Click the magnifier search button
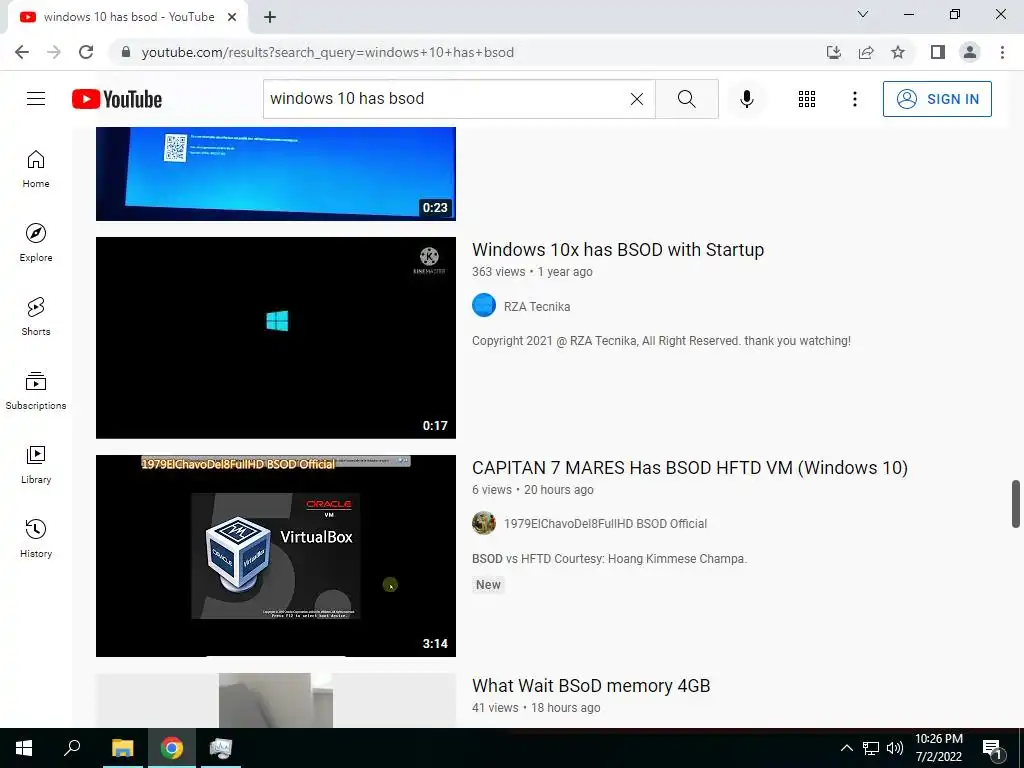 tap(686, 99)
